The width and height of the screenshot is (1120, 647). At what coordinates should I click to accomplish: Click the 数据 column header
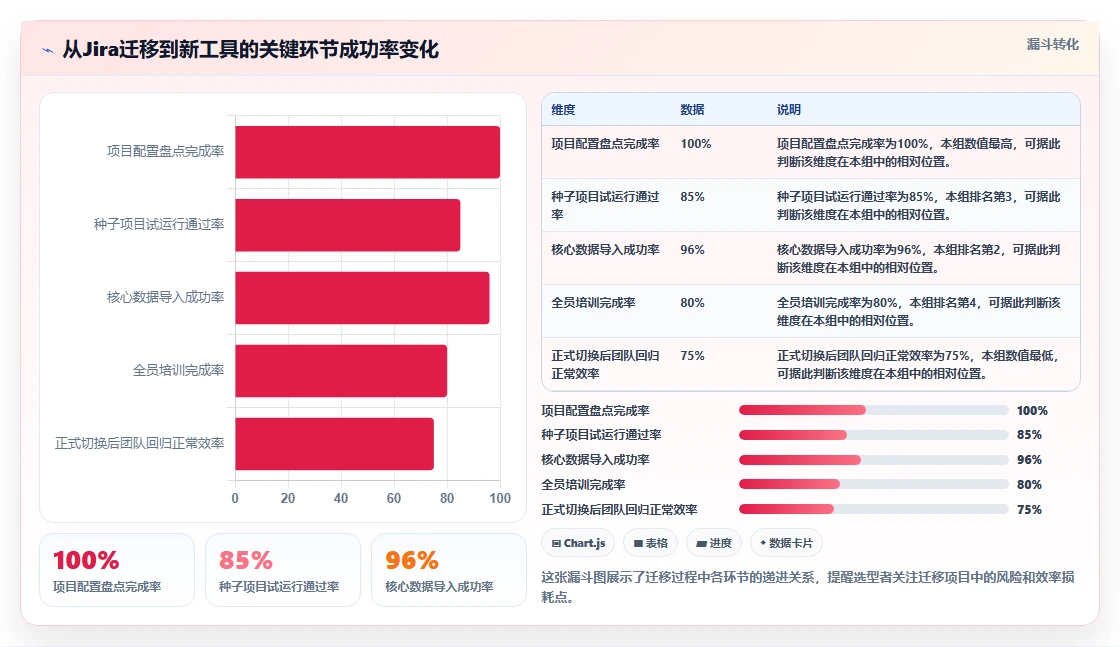click(x=692, y=109)
